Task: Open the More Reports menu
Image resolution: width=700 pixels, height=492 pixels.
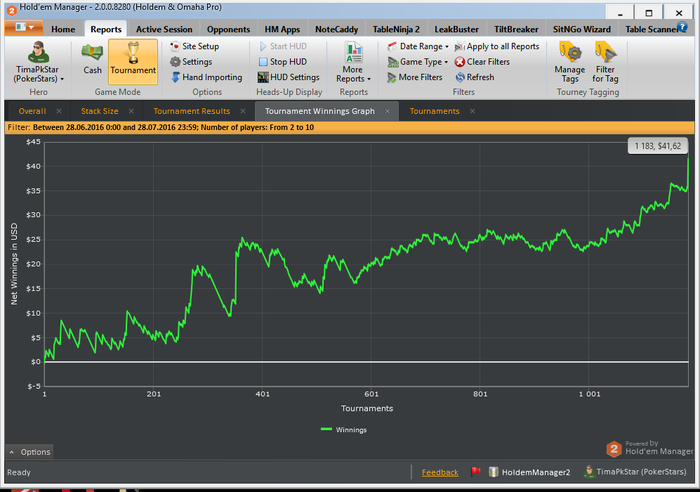Action: (353, 63)
